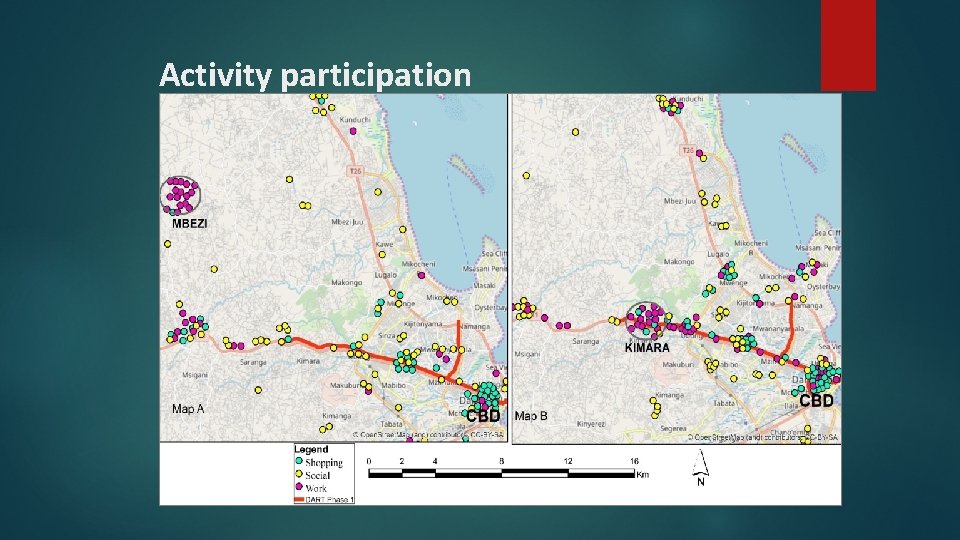Click the Kawe label on Map A
The height and width of the screenshot is (540, 960).
[384, 245]
